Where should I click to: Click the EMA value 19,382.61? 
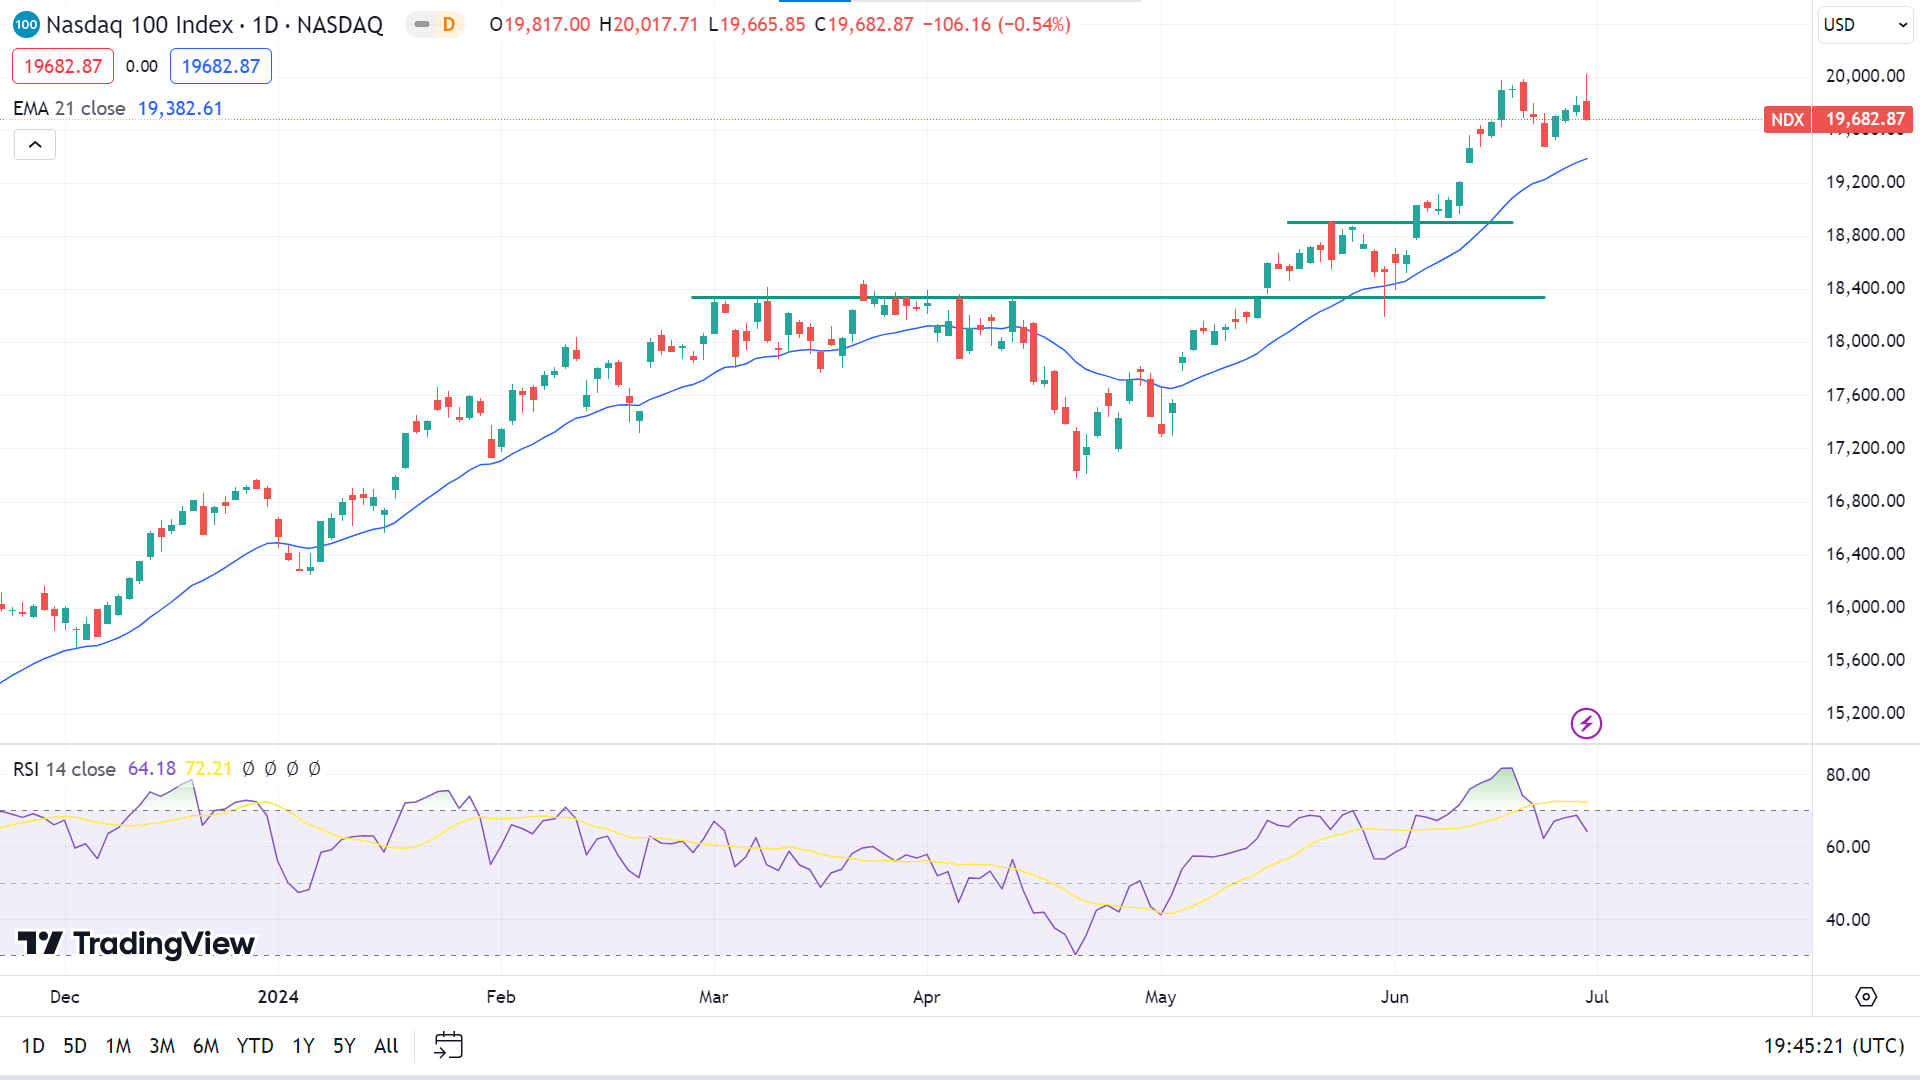tap(180, 108)
